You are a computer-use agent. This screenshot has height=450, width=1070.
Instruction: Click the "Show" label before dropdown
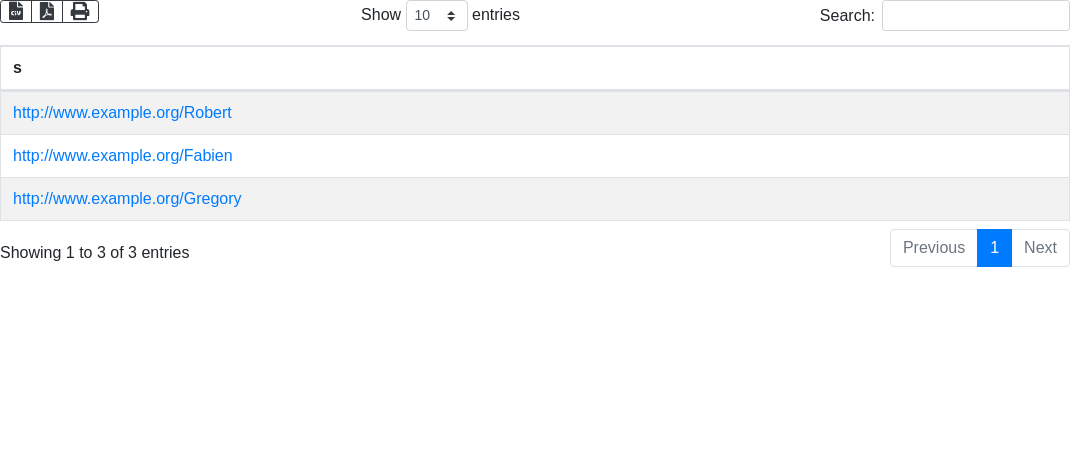(381, 15)
